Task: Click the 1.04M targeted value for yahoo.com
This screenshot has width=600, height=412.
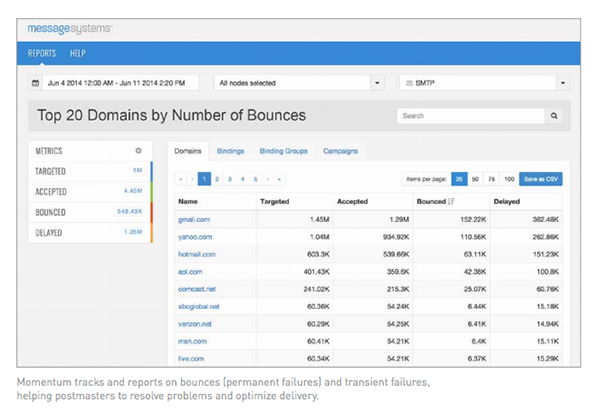Action: 320,237
